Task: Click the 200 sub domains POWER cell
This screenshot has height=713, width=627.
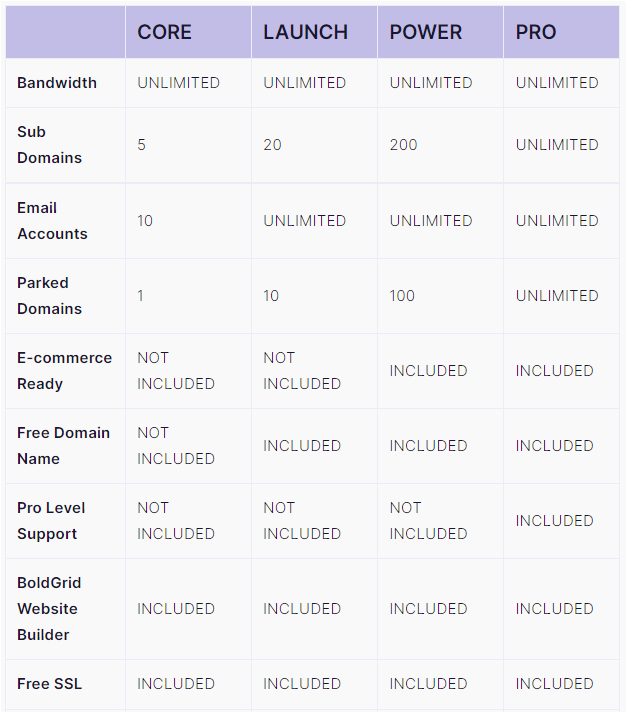Action: pos(403,145)
